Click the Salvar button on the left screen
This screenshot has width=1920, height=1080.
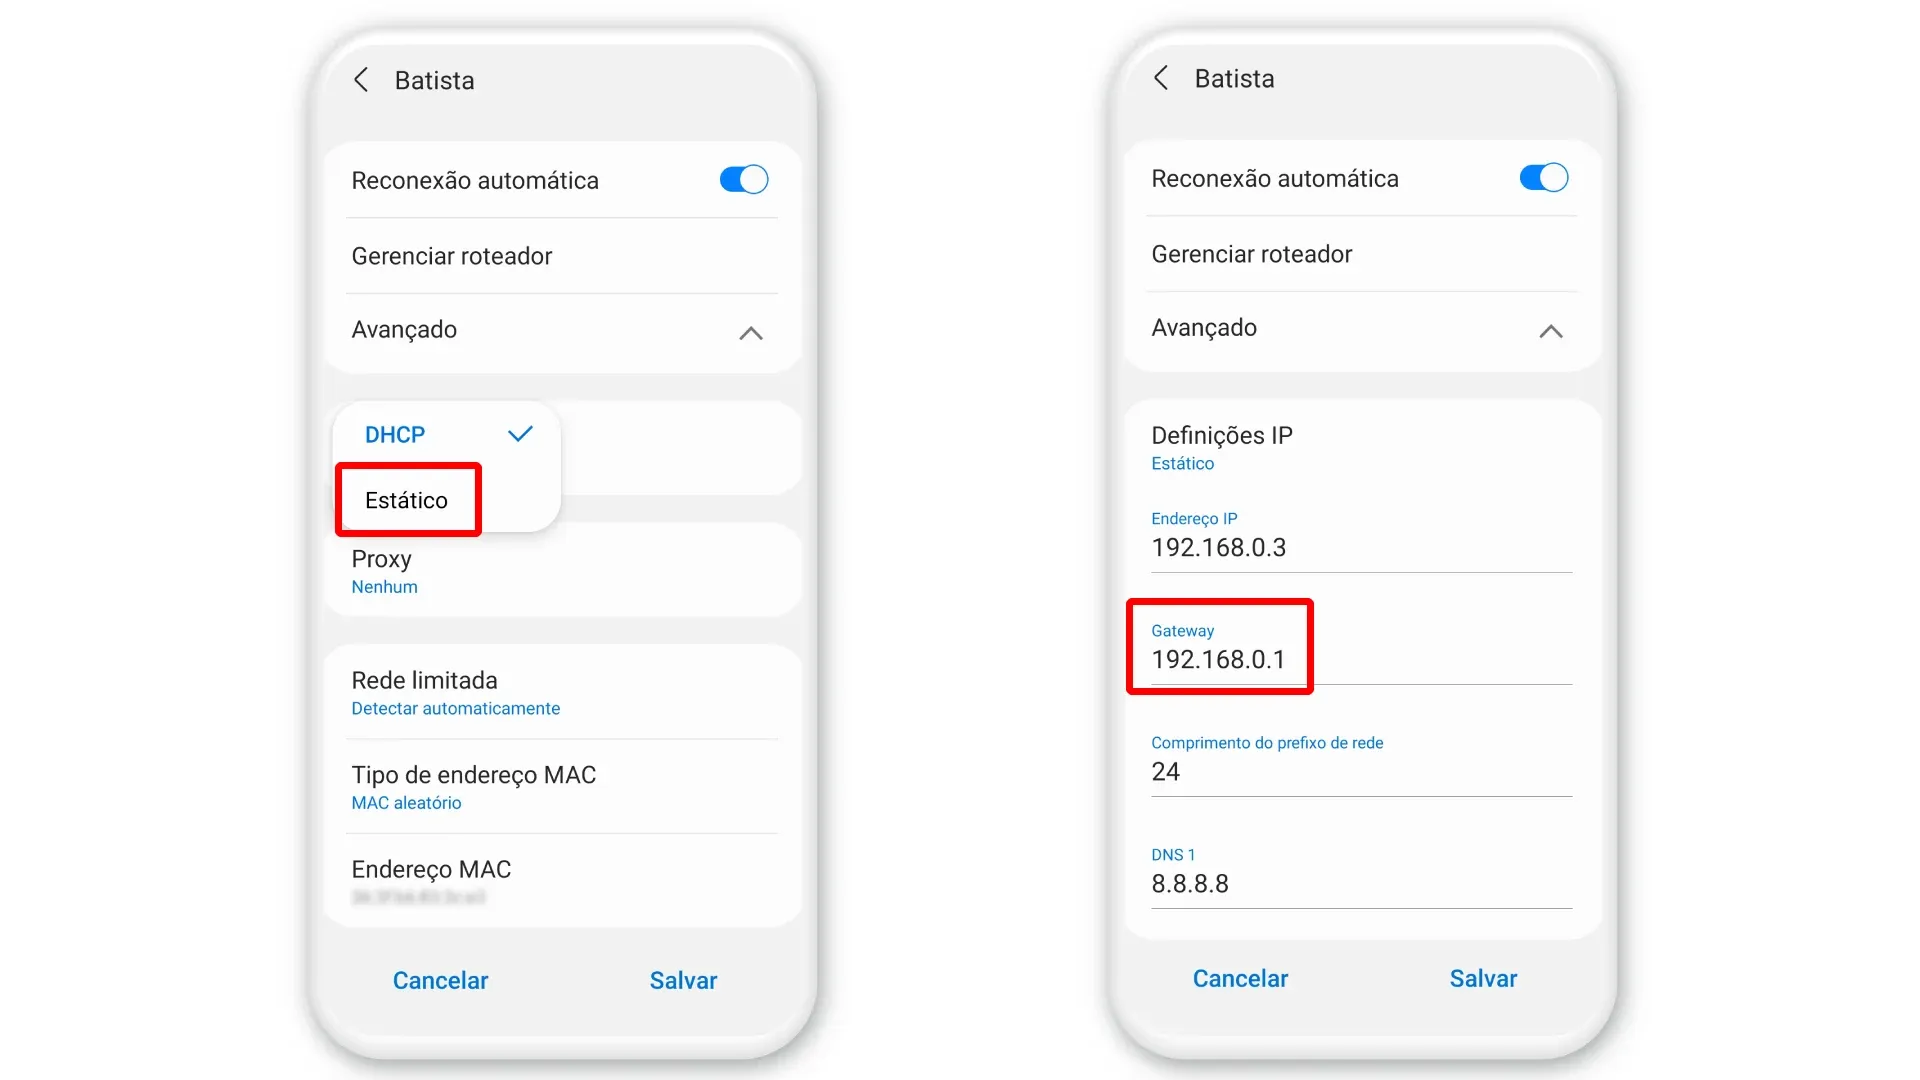(683, 980)
